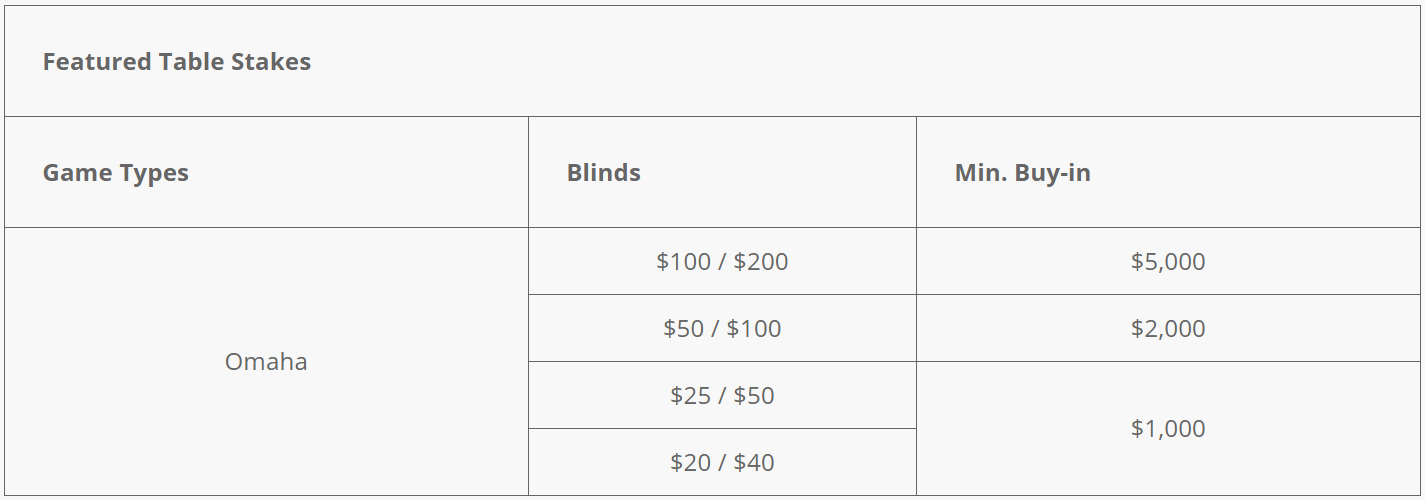Screen dimensions: 1425x500
Task: Click the $25 / $50 blinds cell
Action: coord(722,395)
